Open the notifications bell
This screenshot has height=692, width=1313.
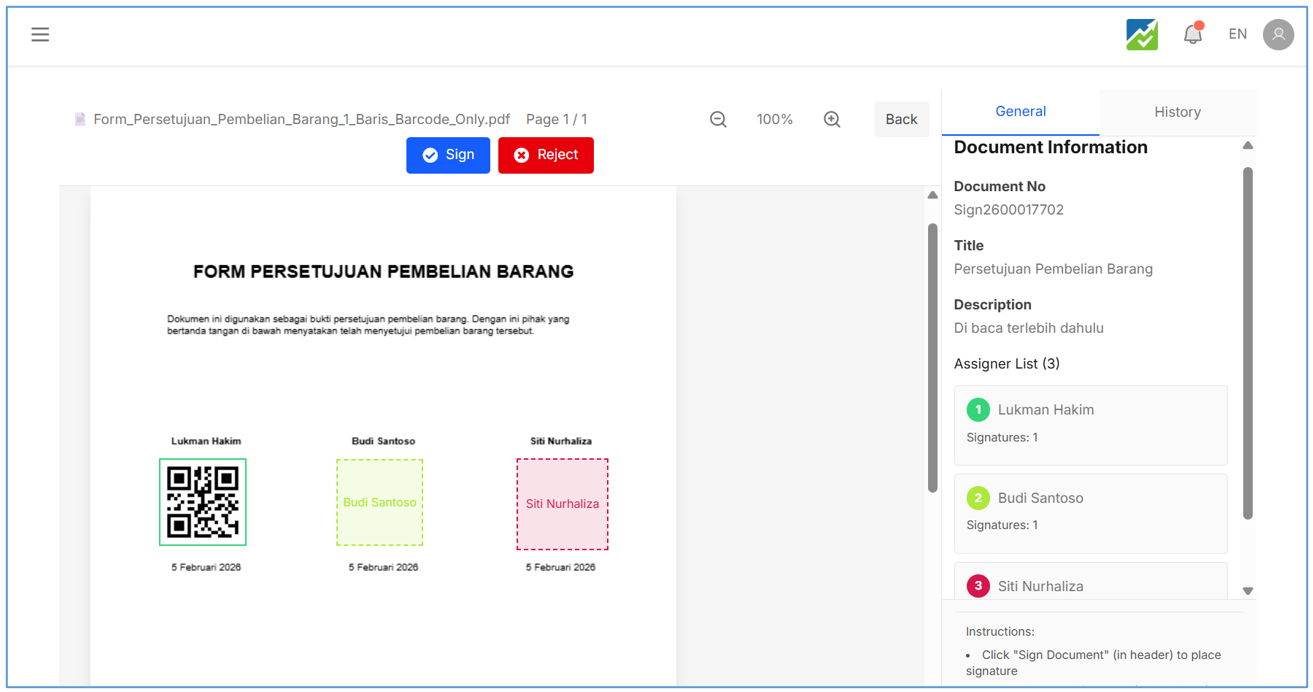point(1192,35)
